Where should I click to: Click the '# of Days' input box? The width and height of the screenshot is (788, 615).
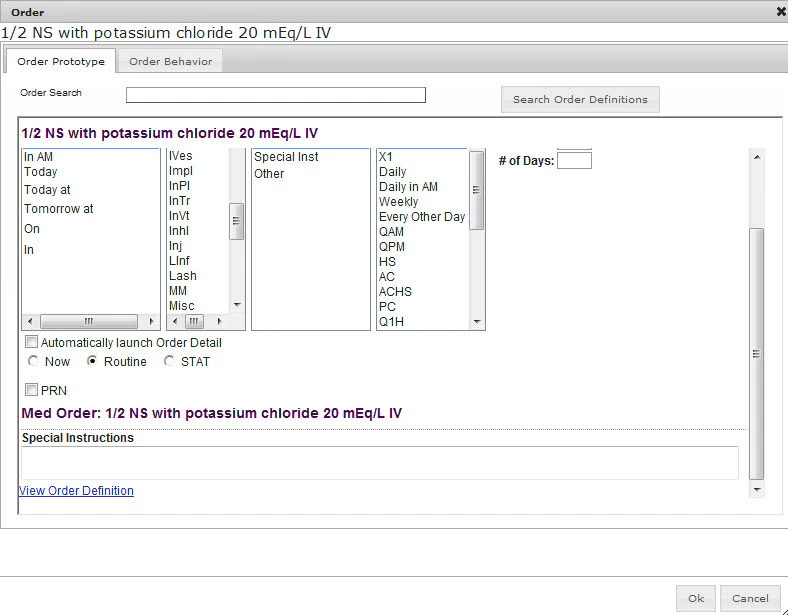(574, 161)
